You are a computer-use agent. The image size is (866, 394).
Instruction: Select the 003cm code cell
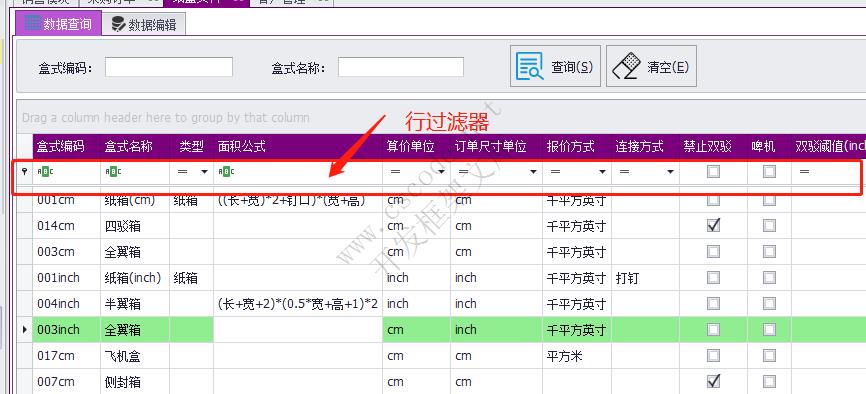point(66,251)
